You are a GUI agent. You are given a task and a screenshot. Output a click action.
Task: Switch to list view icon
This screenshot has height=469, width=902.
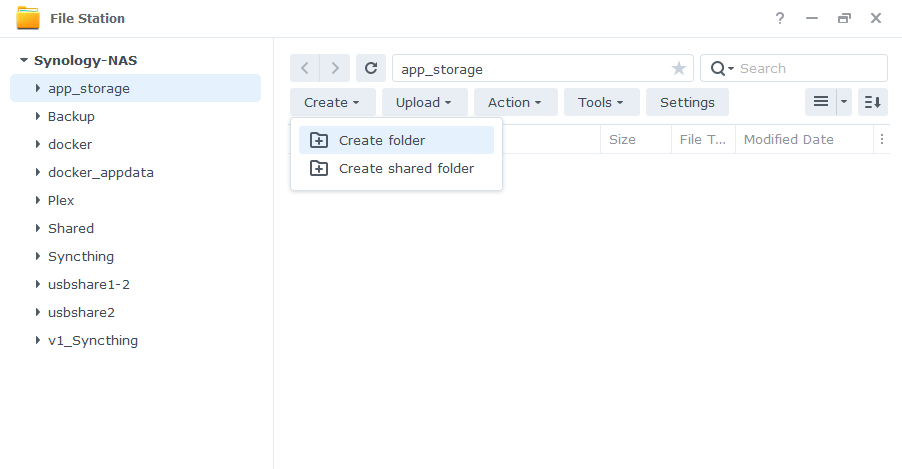(x=820, y=102)
